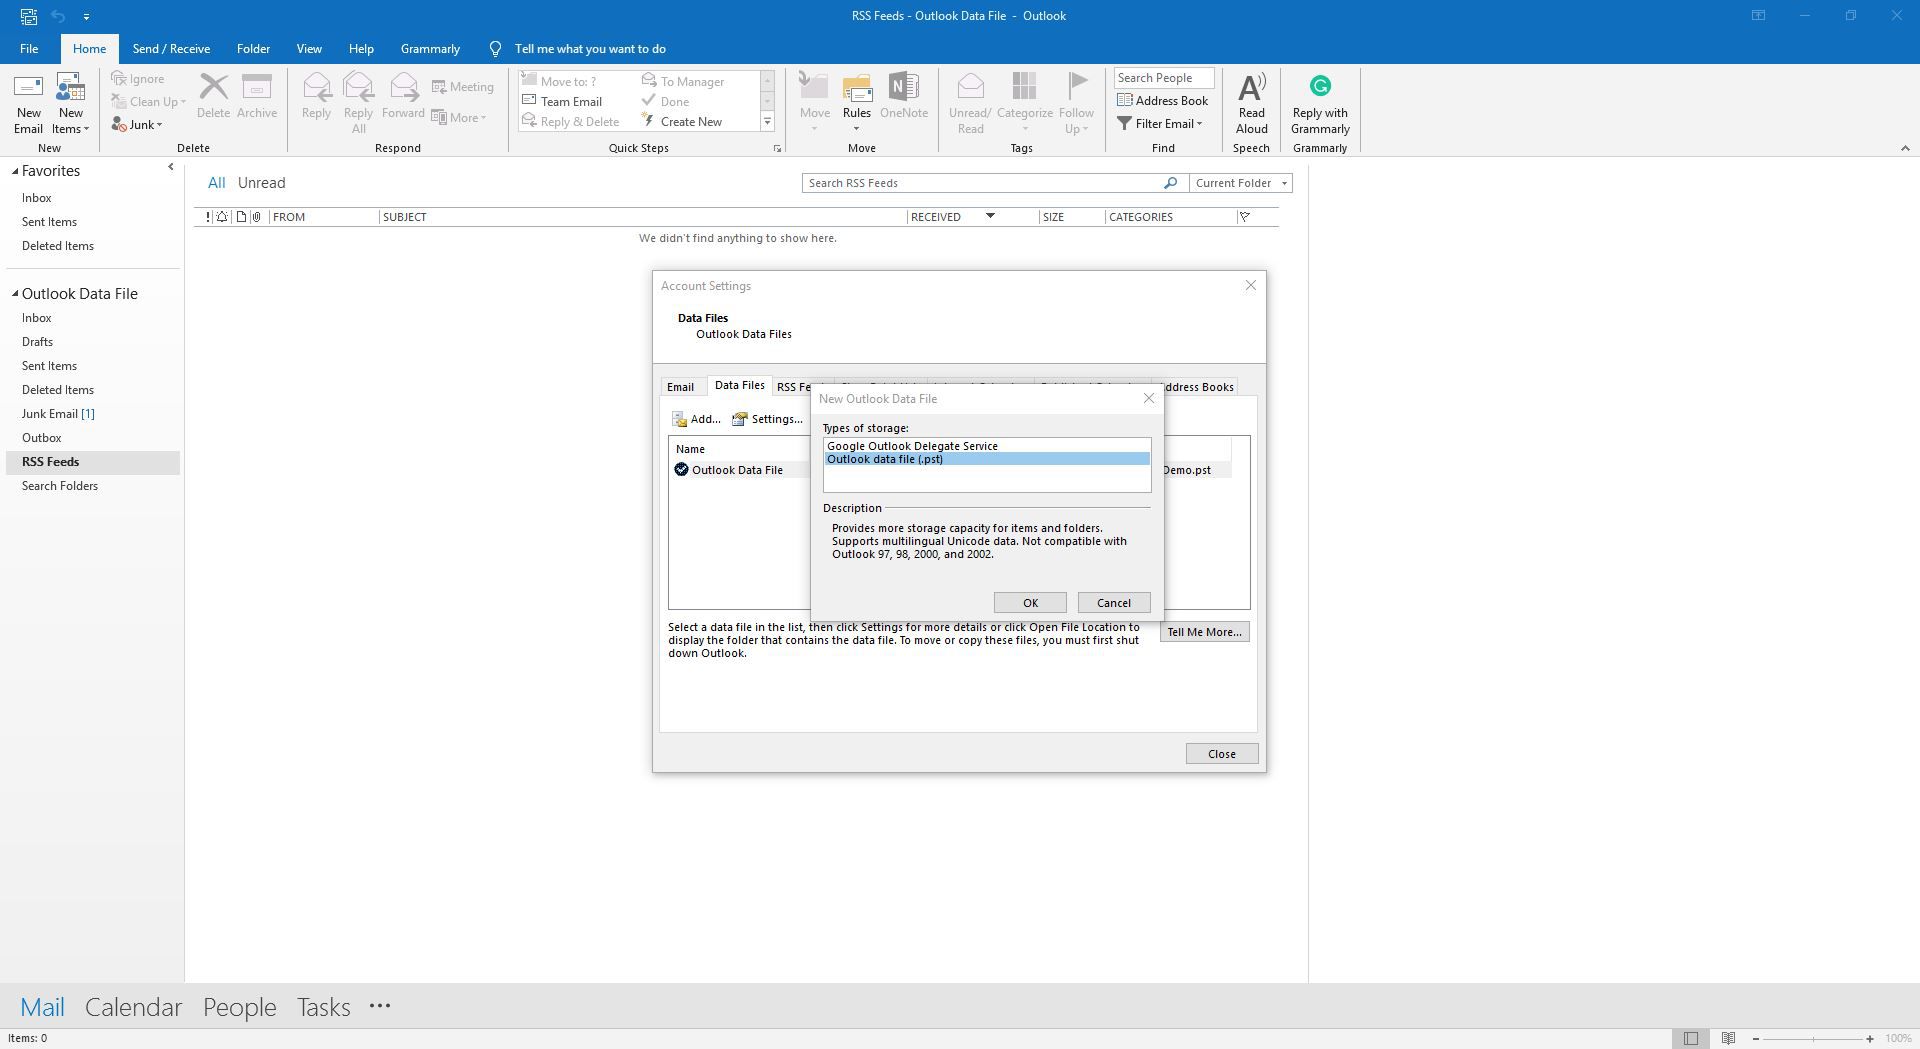Click the Reply All icon
The height and width of the screenshot is (1049, 1920).
pos(358,104)
